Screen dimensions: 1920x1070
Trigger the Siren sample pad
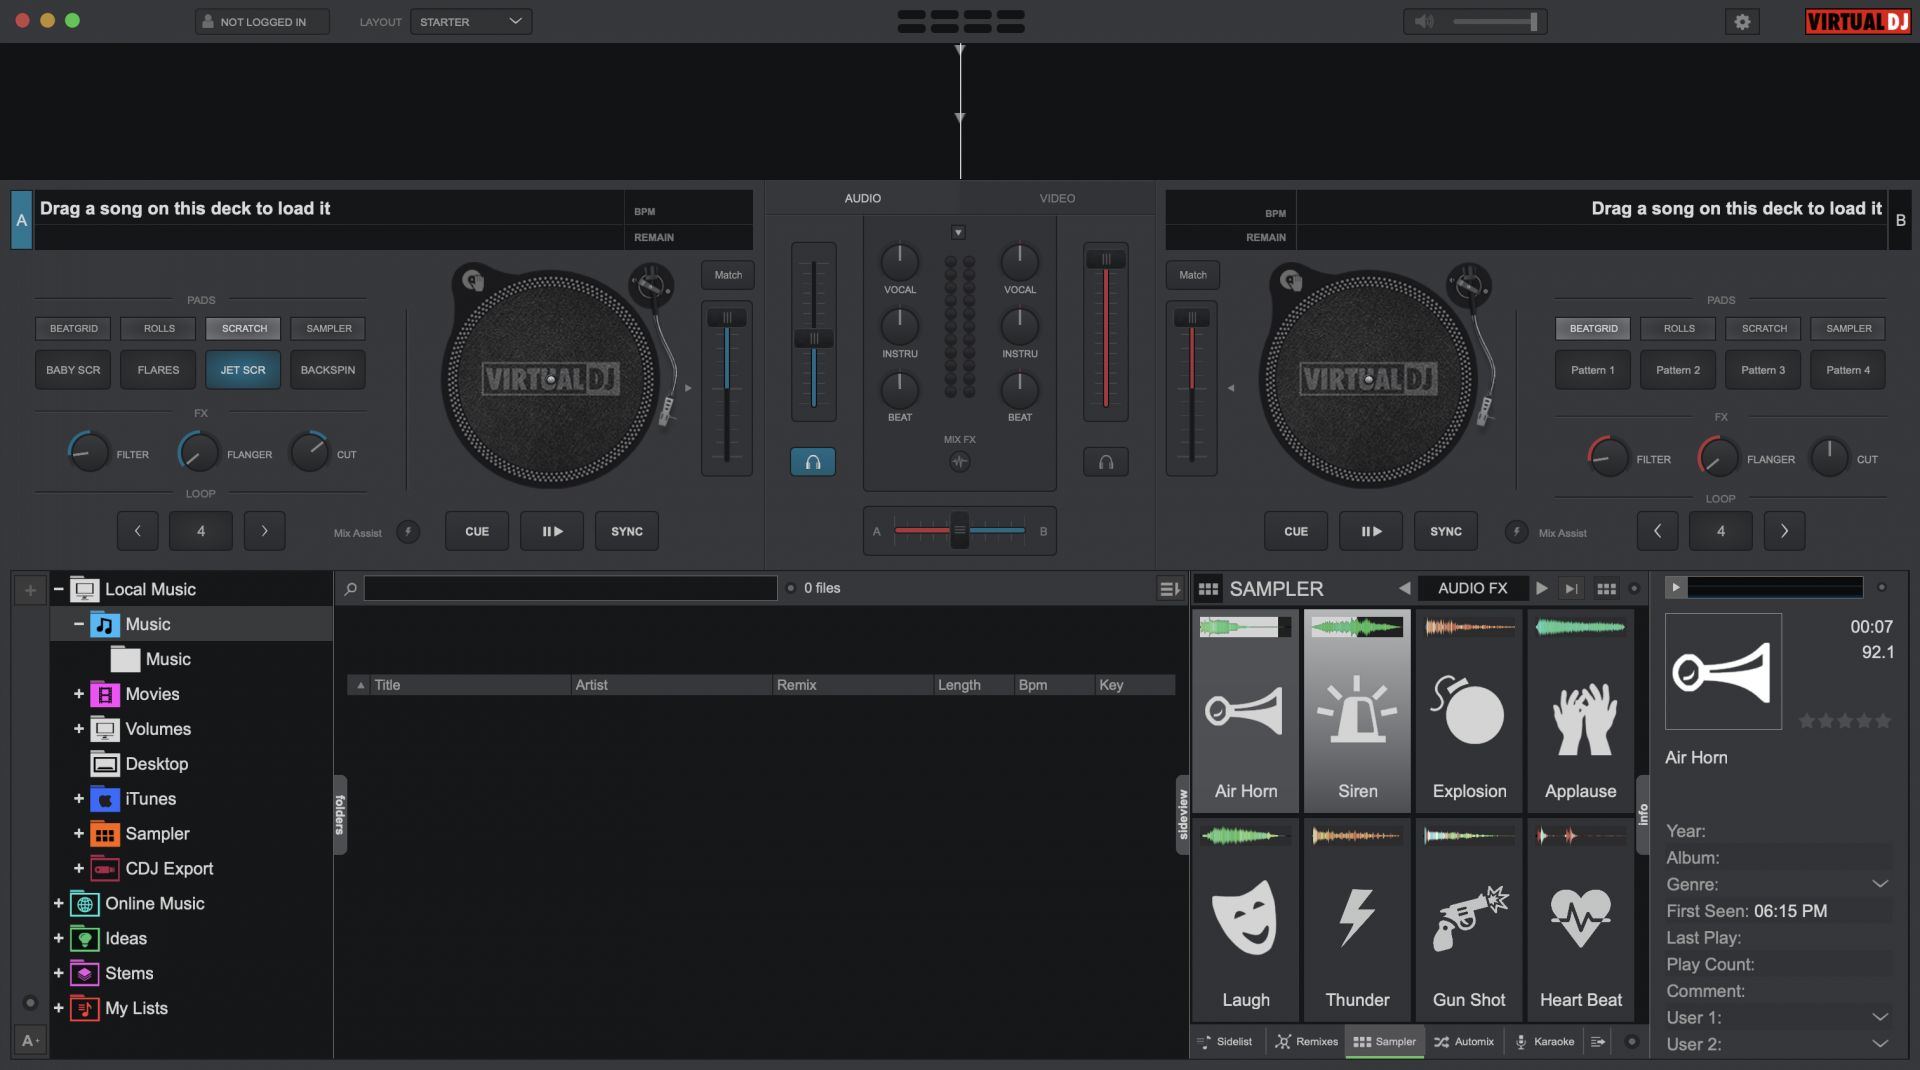point(1357,712)
